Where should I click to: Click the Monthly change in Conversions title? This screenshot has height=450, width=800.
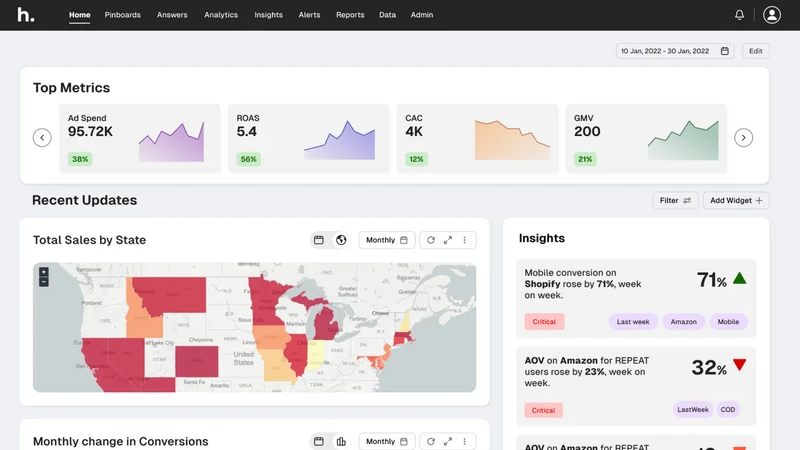[x=120, y=441]
